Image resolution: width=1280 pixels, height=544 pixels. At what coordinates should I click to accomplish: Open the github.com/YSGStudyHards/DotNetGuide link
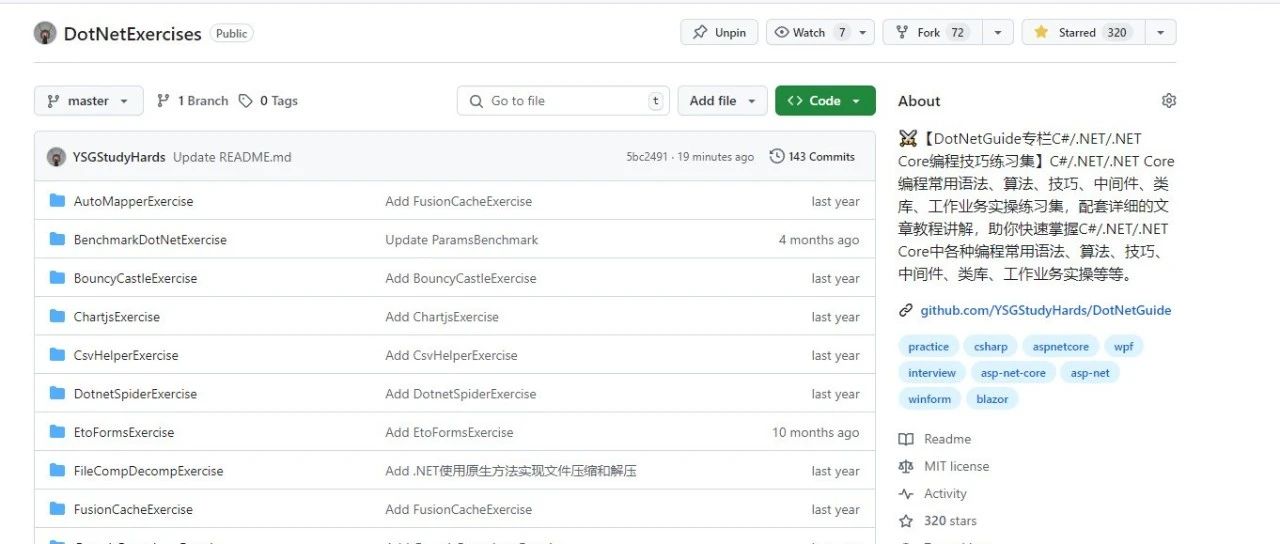1046,310
